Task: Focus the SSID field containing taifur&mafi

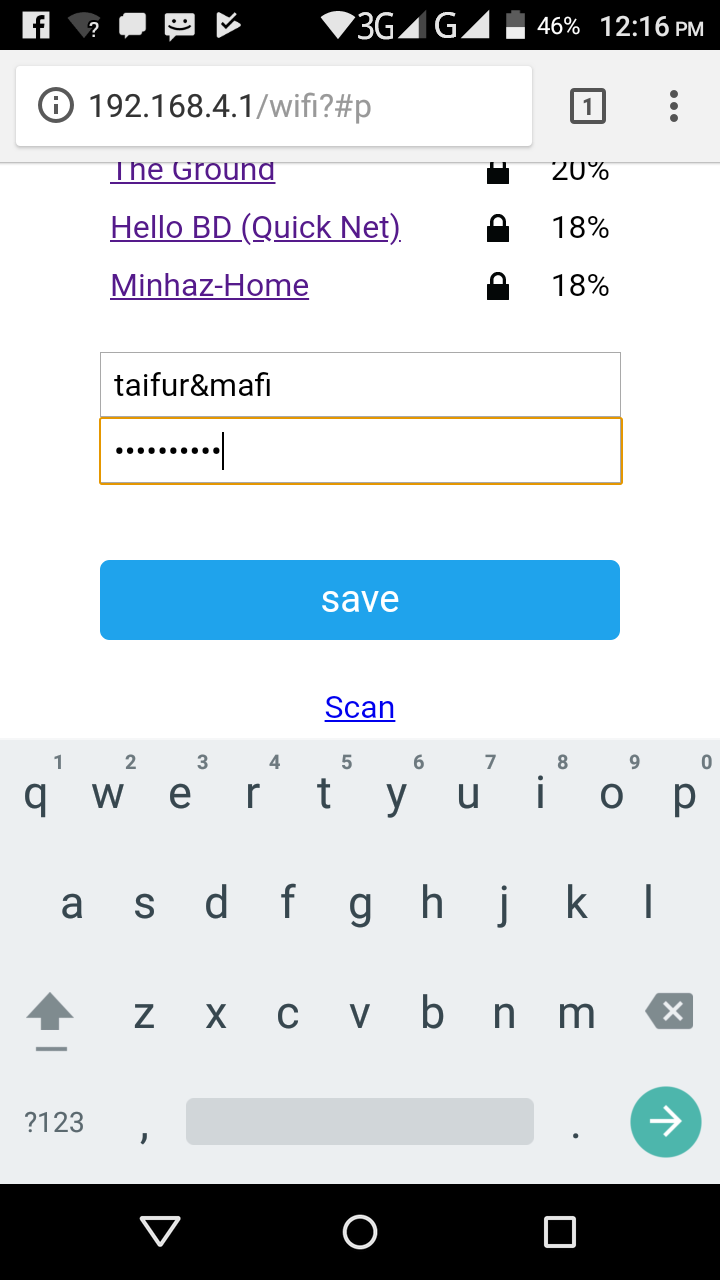Action: click(x=360, y=385)
